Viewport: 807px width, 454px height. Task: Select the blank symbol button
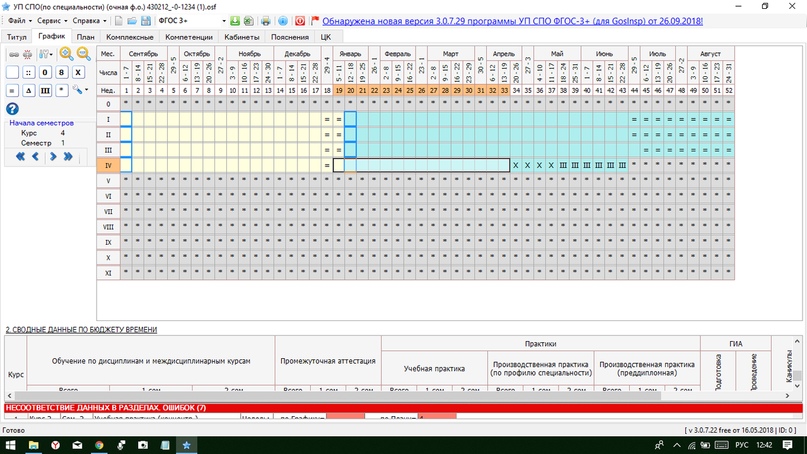12,72
